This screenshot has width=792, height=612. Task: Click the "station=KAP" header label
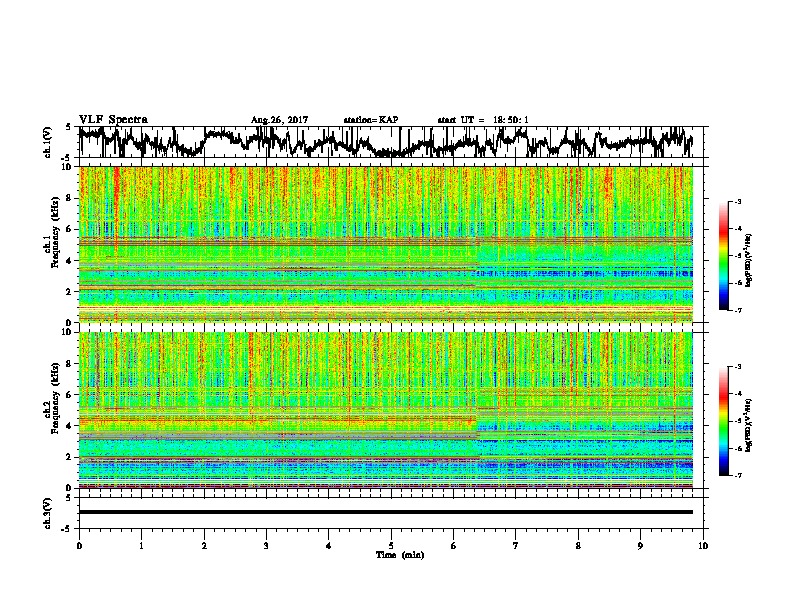click(x=371, y=120)
